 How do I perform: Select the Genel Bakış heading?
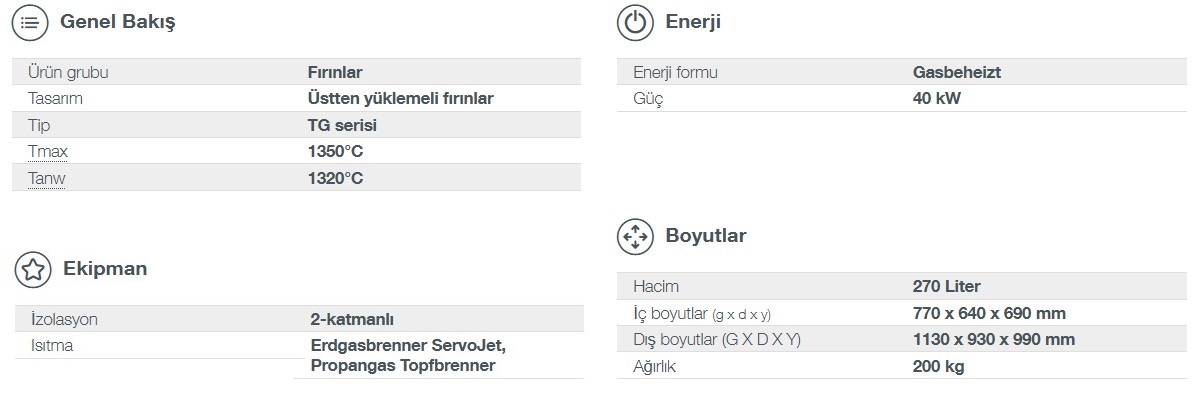pos(118,22)
